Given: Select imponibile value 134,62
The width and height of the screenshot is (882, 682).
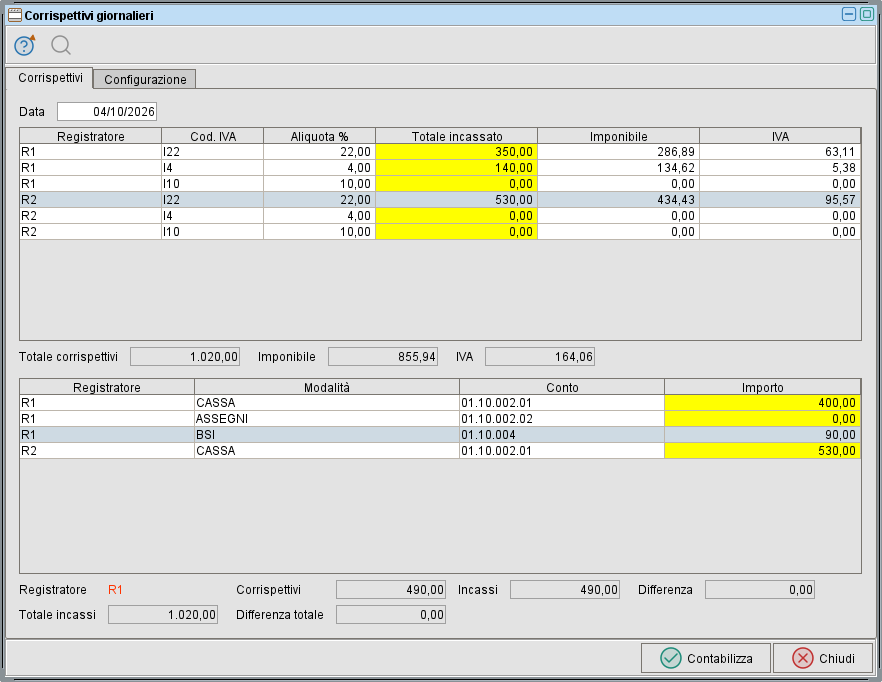Looking at the screenshot, I should (x=618, y=168).
